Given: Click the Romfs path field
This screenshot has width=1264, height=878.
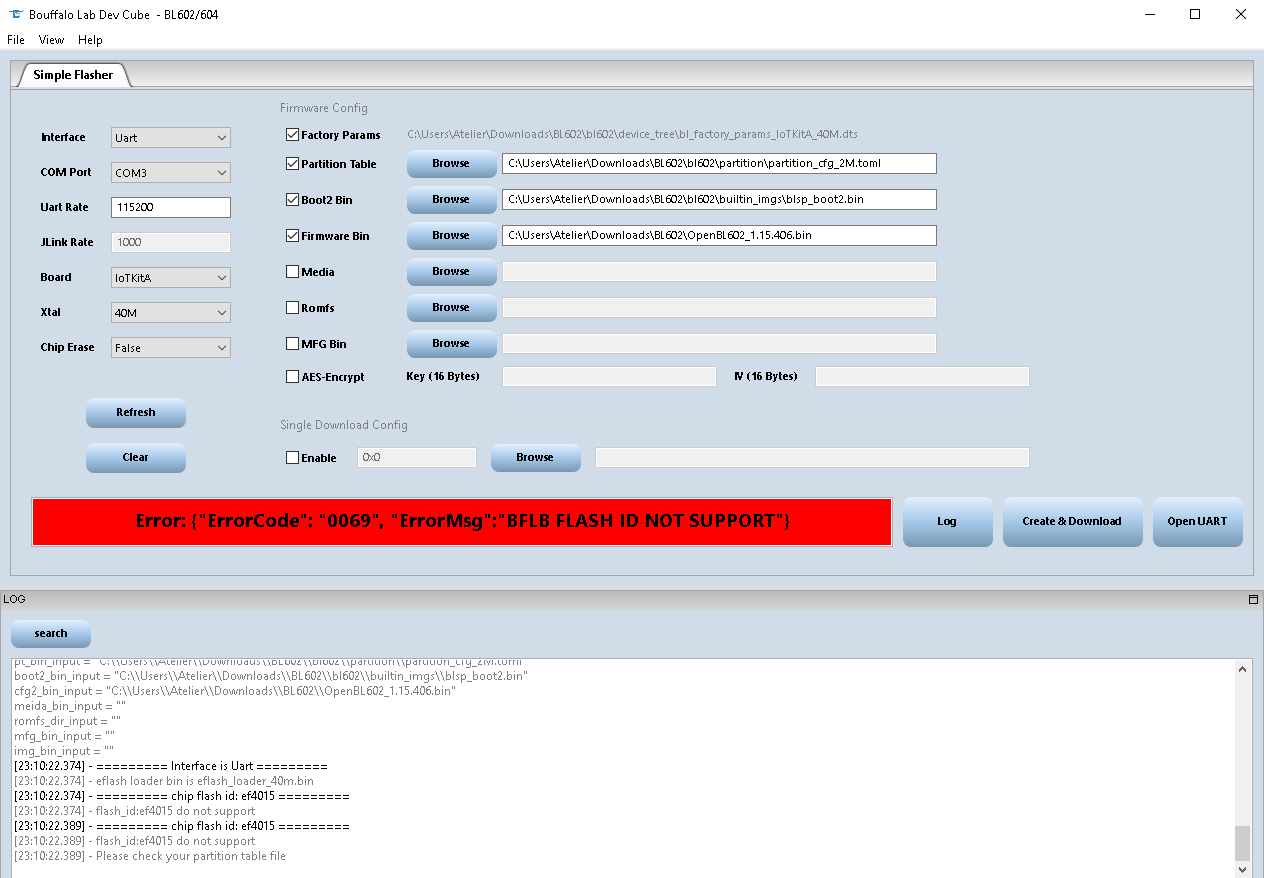Looking at the screenshot, I should (719, 307).
